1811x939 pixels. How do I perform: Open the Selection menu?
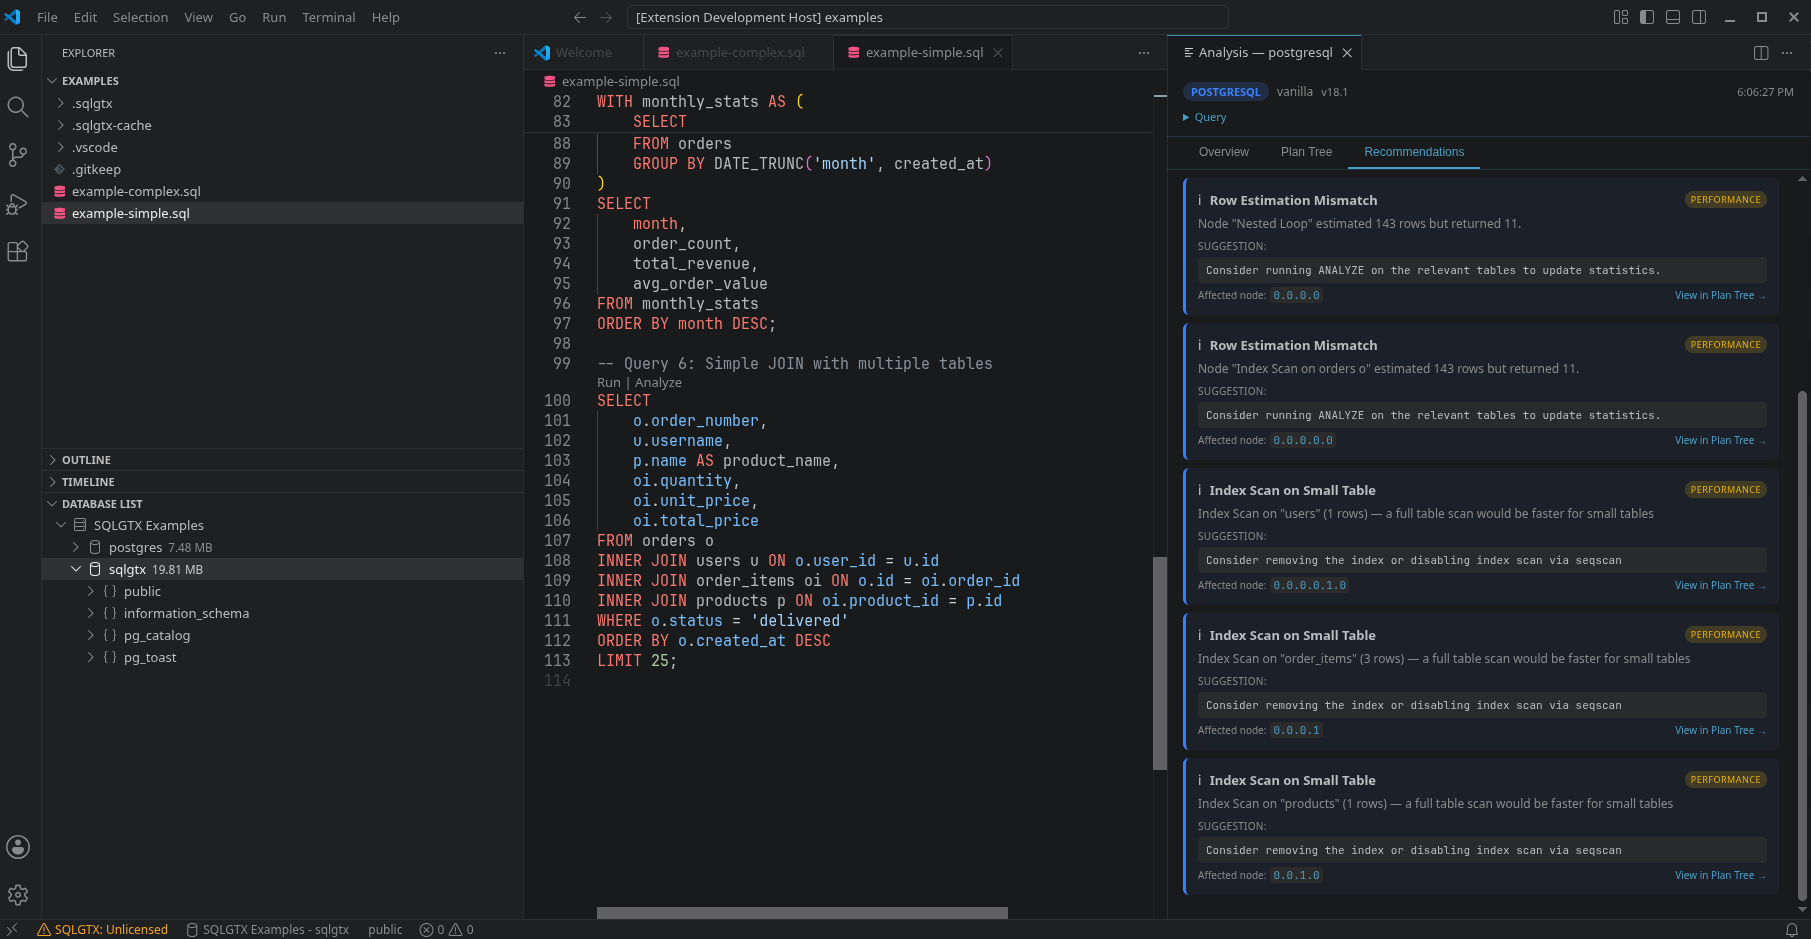[140, 17]
